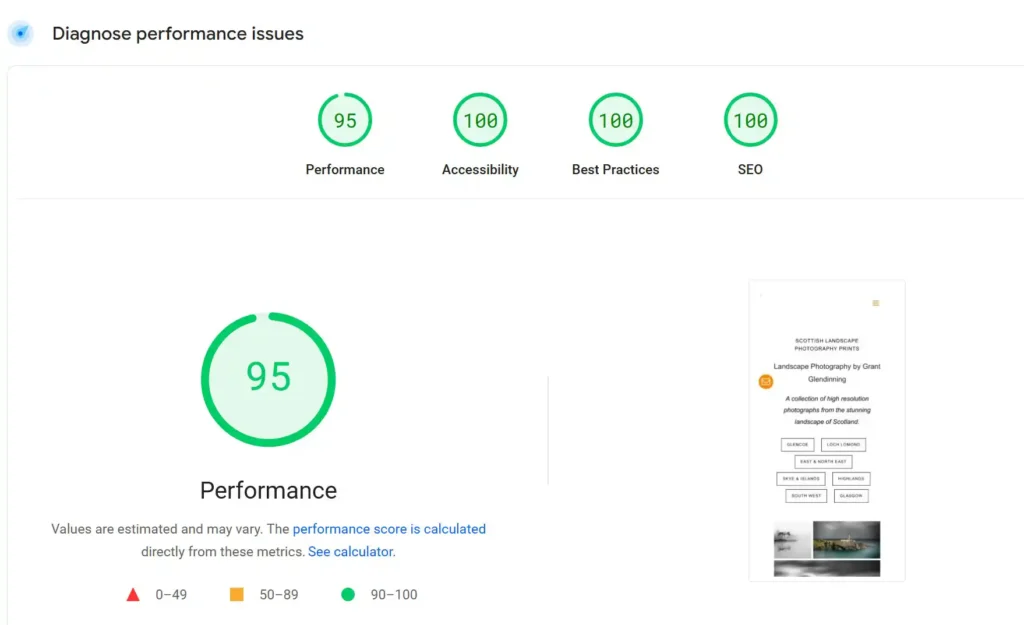Open the 'performance score is calculated' link

click(x=389, y=529)
